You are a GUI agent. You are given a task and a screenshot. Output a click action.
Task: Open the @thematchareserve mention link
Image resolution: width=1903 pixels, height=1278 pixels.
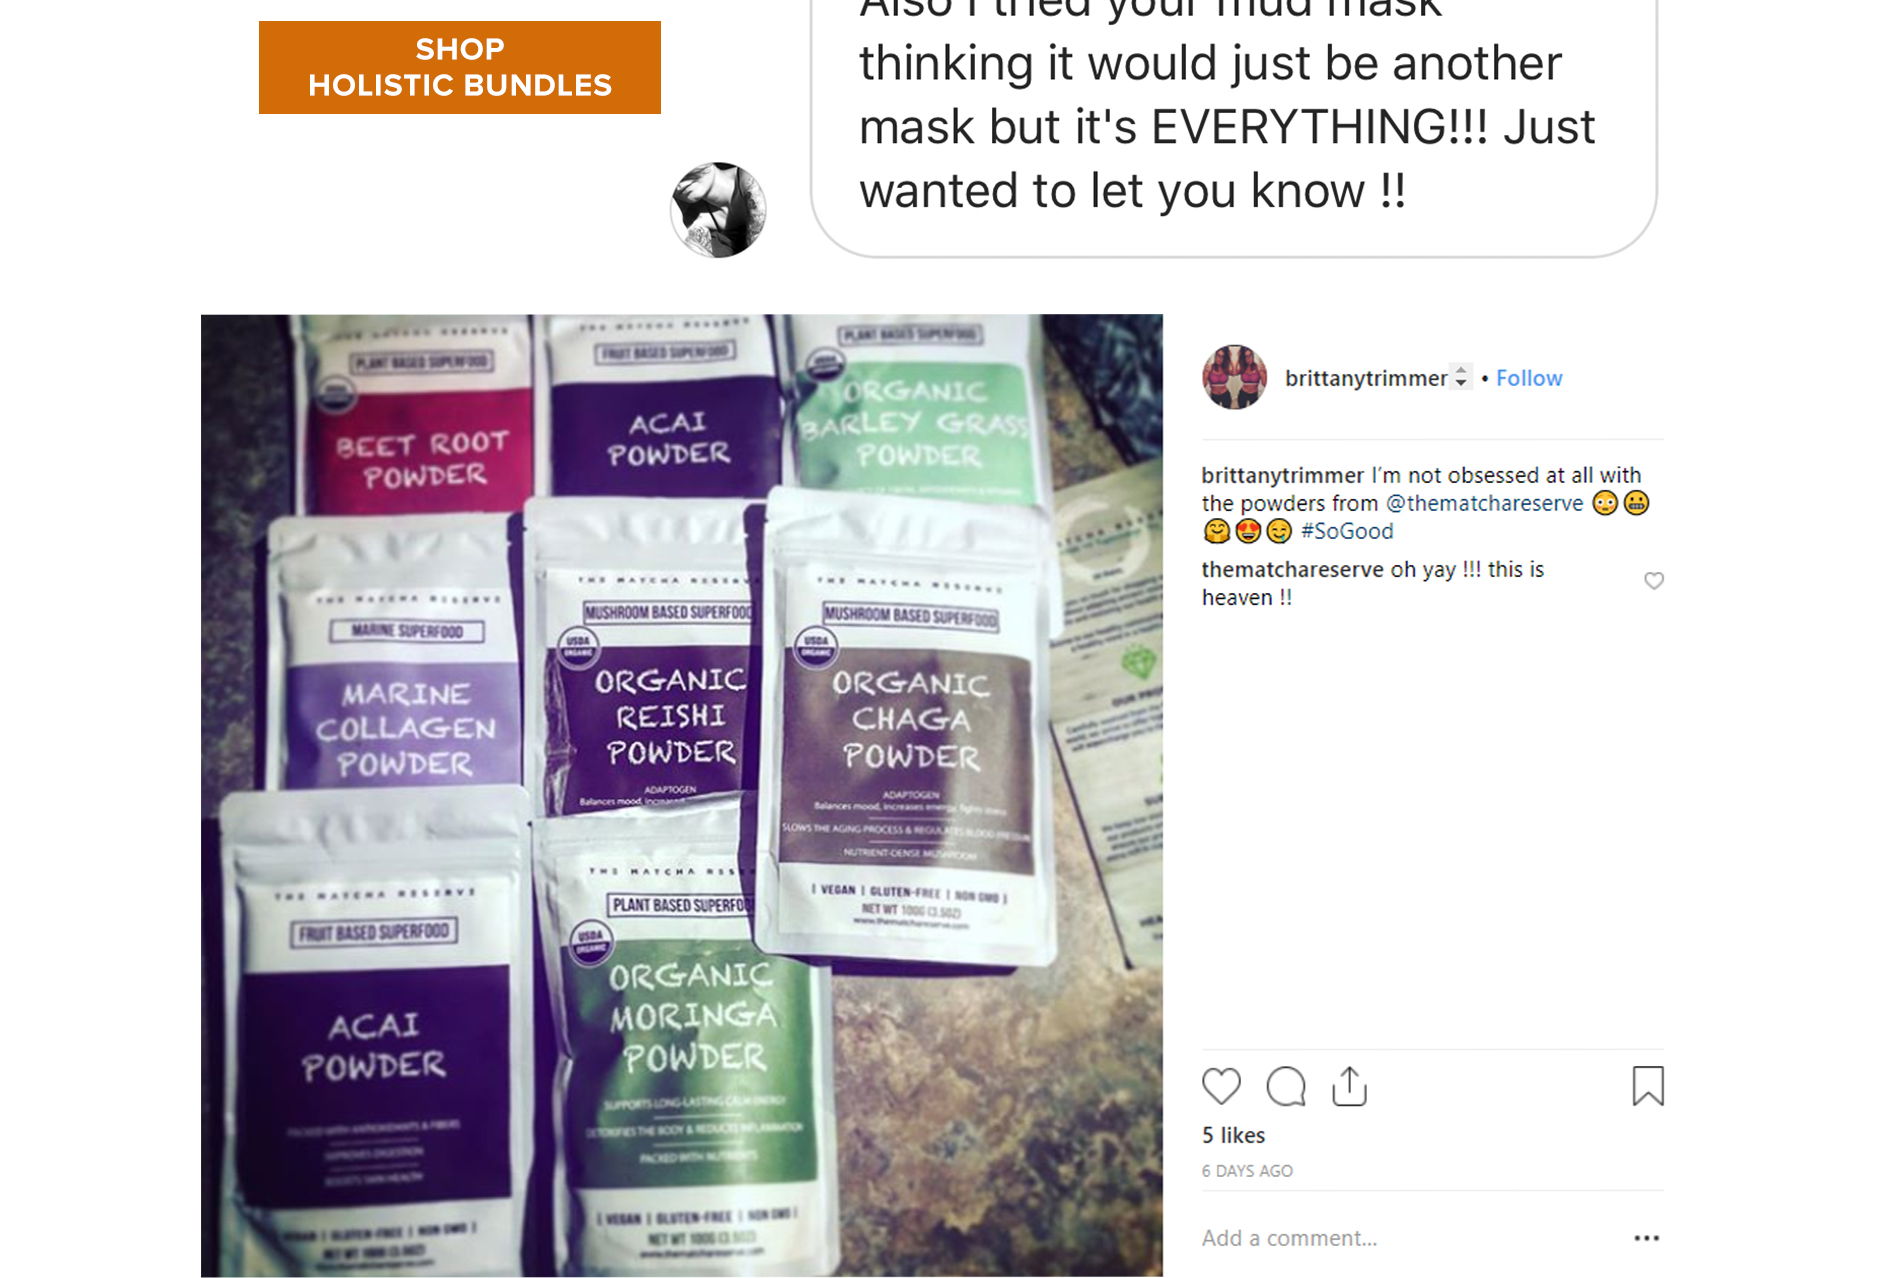(x=1484, y=503)
